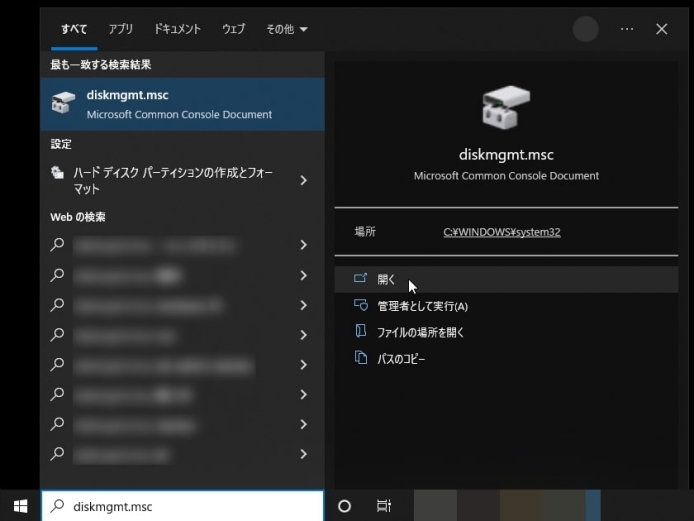Open the Windows Start button
The height and width of the screenshot is (521, 694).
coord(20,506)
